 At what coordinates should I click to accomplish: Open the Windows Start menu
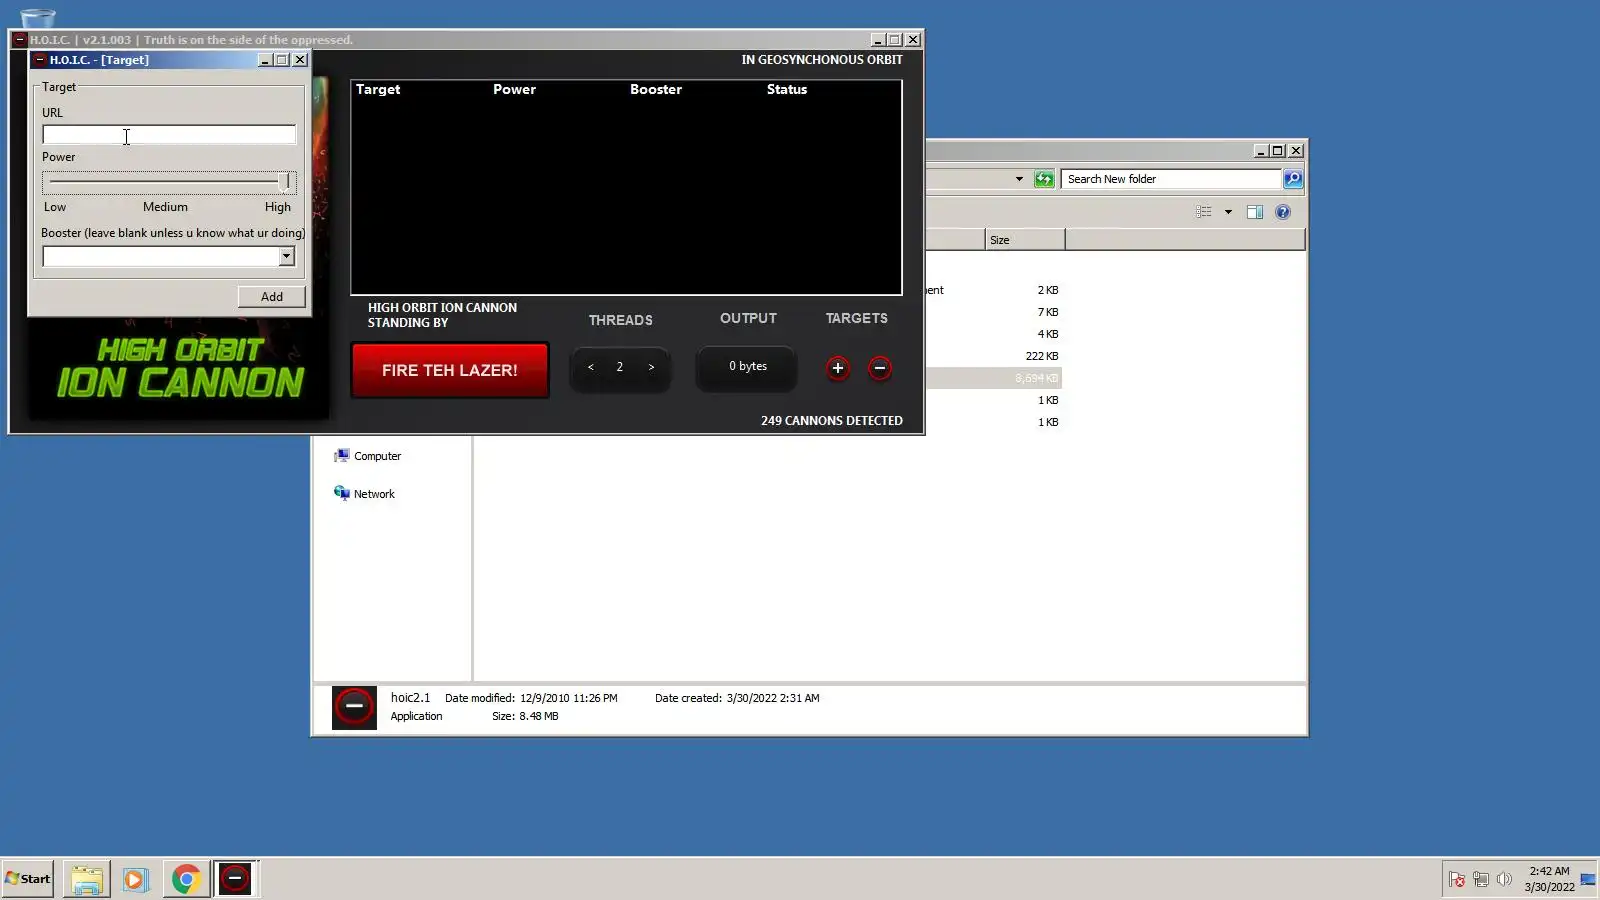[x=28, y=879]
